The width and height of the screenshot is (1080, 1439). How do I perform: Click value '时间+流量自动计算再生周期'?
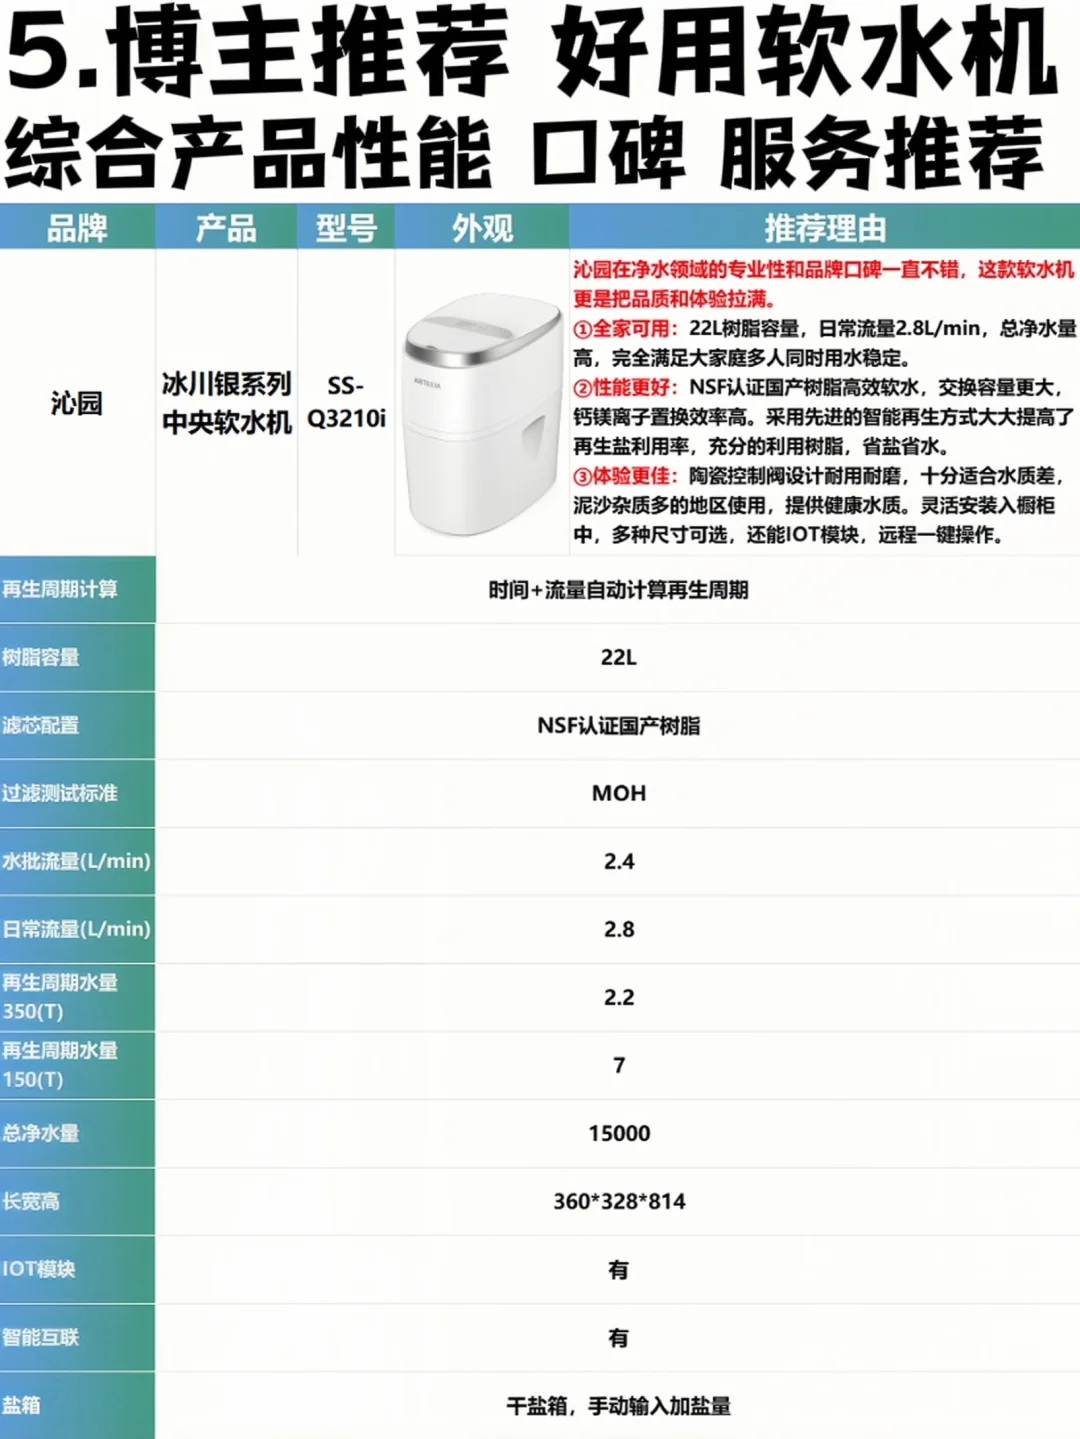(x=618, y=590)
